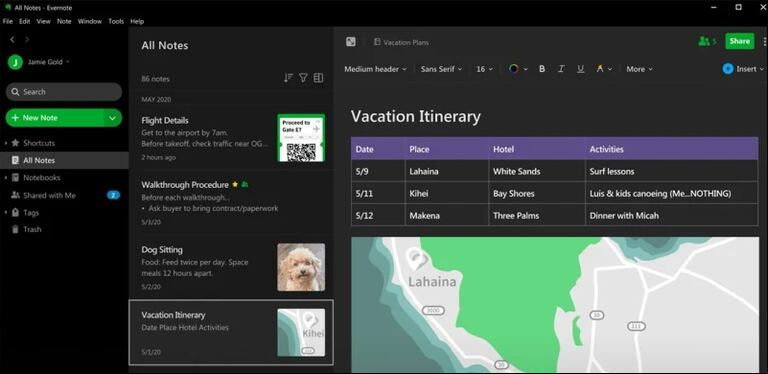Click the Dog Sitting dog thumbnail
The width and height of the screenshot is (768, 374).
pyautogui.click(x=301, y=267)
